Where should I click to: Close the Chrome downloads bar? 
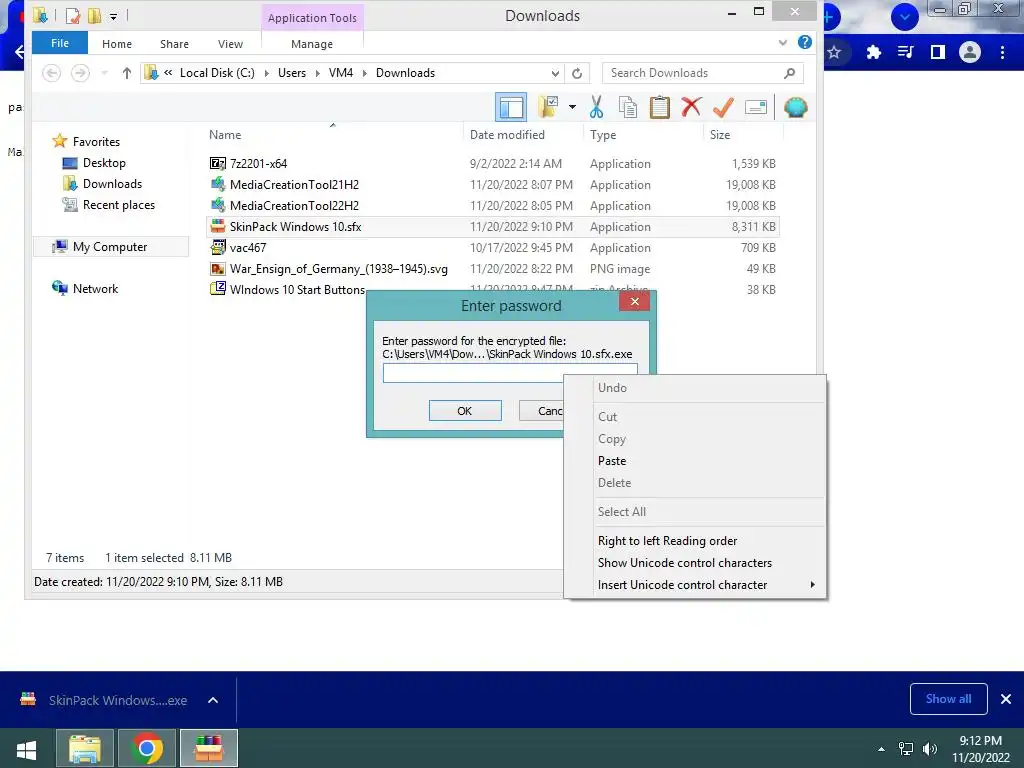(x=1006, y=699)
